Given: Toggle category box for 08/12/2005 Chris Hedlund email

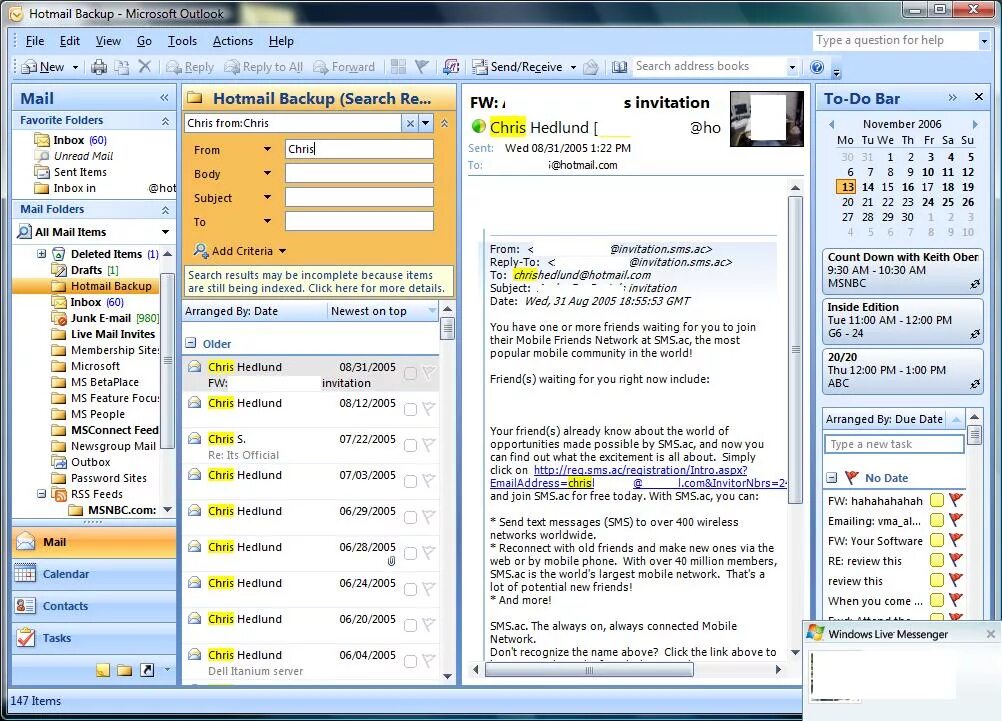Looking at the screenshot, I should click(x=410, y=409).
